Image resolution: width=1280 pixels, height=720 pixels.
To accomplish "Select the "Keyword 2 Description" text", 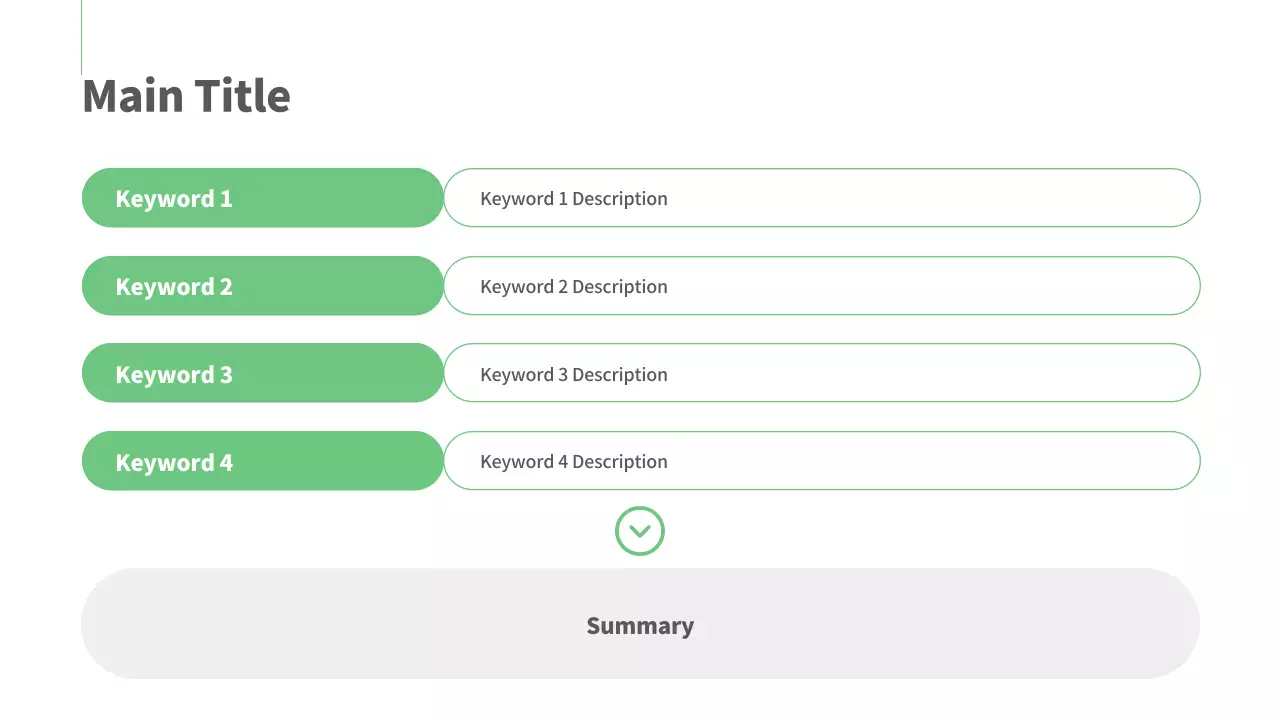I will click(574, 287).
